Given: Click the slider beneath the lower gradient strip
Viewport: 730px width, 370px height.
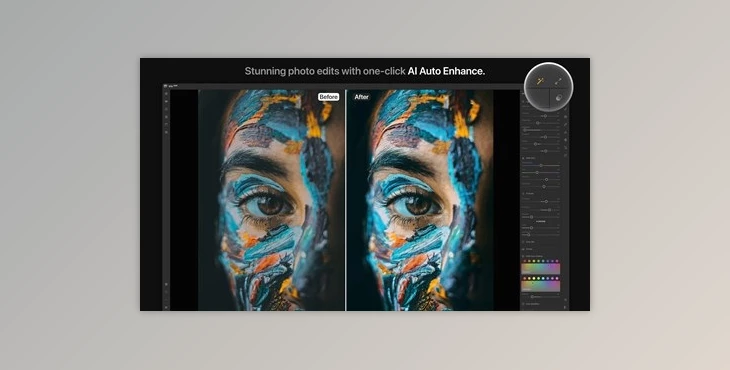Looking at the screenshot, I should [541, 297].
